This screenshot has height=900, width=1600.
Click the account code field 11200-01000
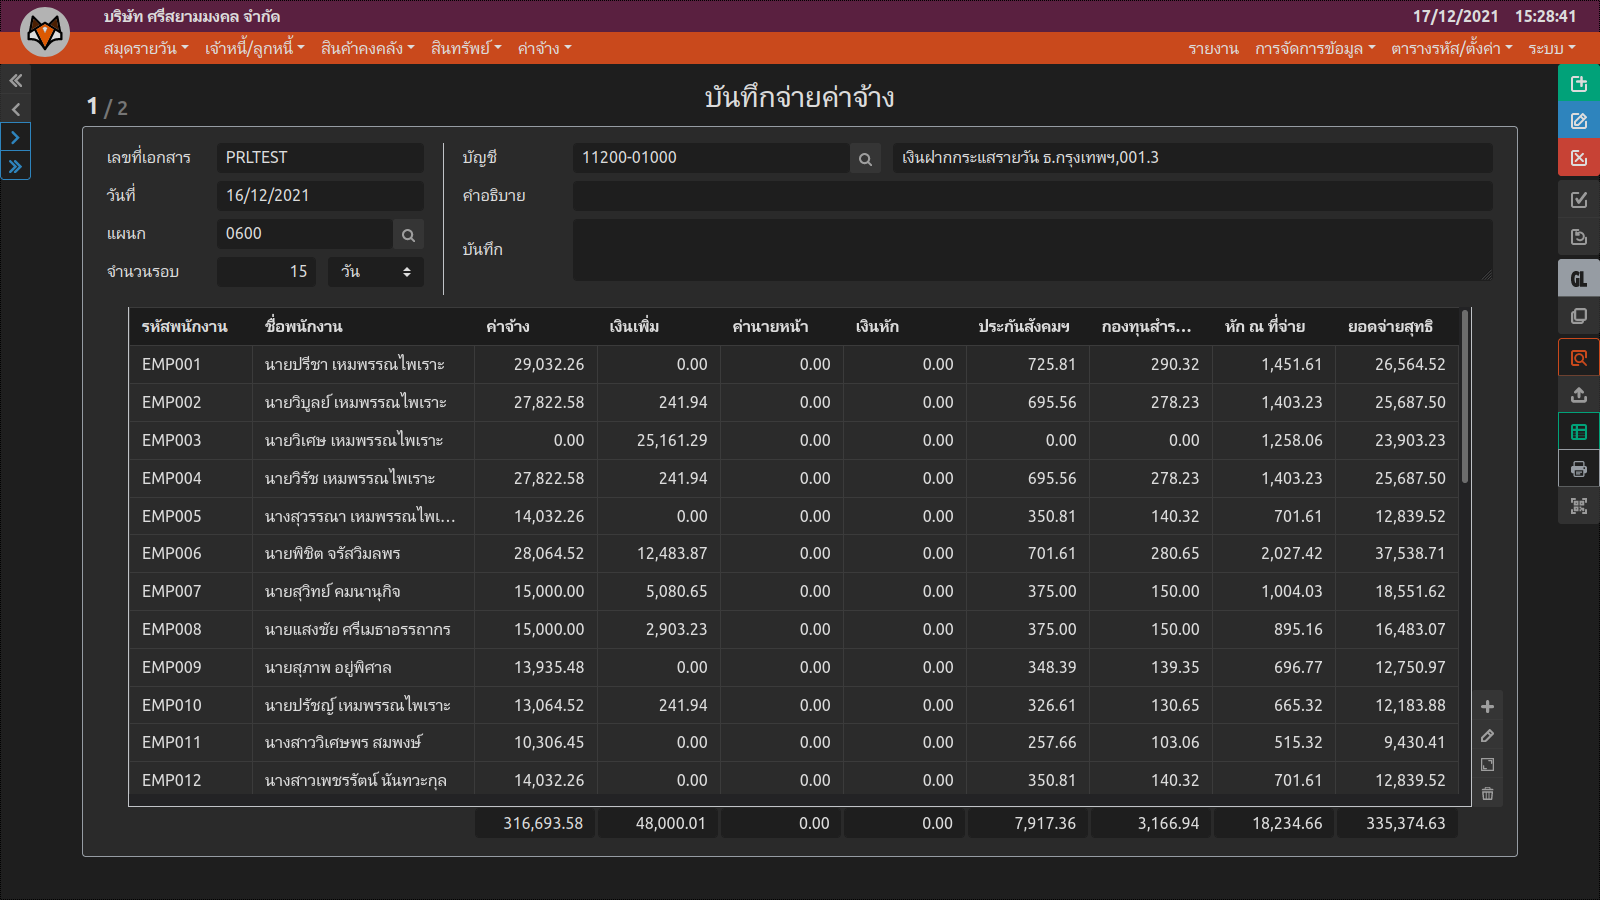711,158
